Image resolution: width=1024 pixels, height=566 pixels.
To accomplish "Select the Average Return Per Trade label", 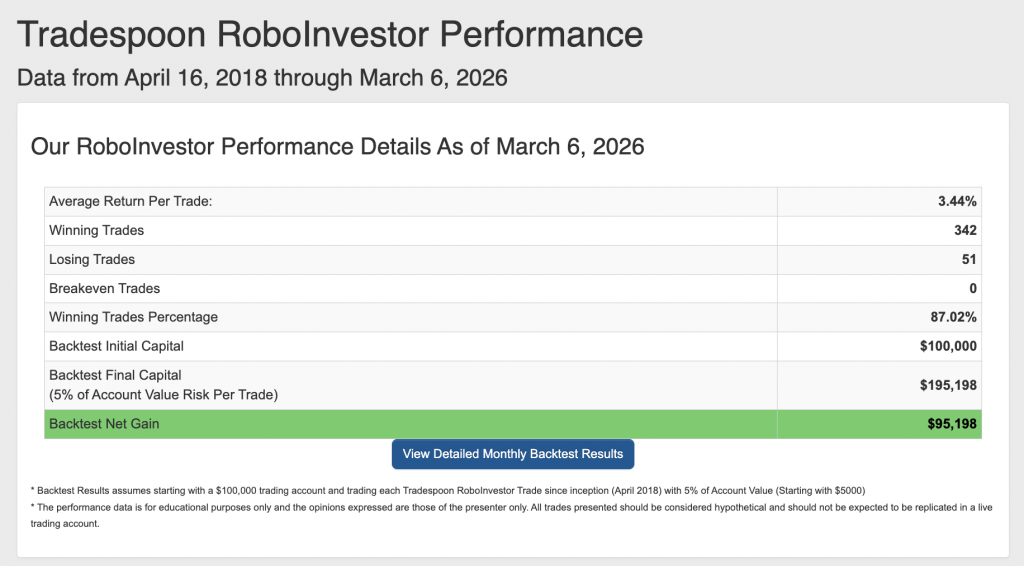I will (x=131, y=202).
